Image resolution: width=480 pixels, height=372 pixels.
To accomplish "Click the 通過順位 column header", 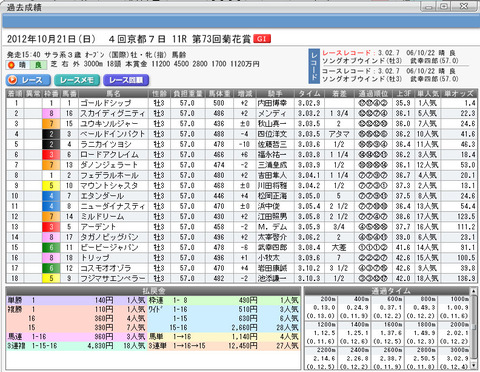I will (x=373, y=94).
